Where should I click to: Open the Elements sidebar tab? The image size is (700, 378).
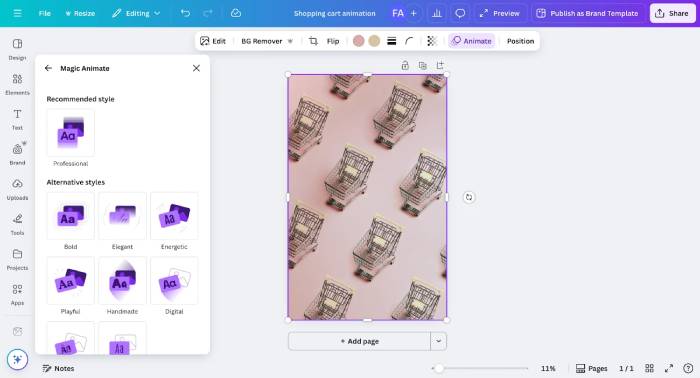[x=17, y=84]
